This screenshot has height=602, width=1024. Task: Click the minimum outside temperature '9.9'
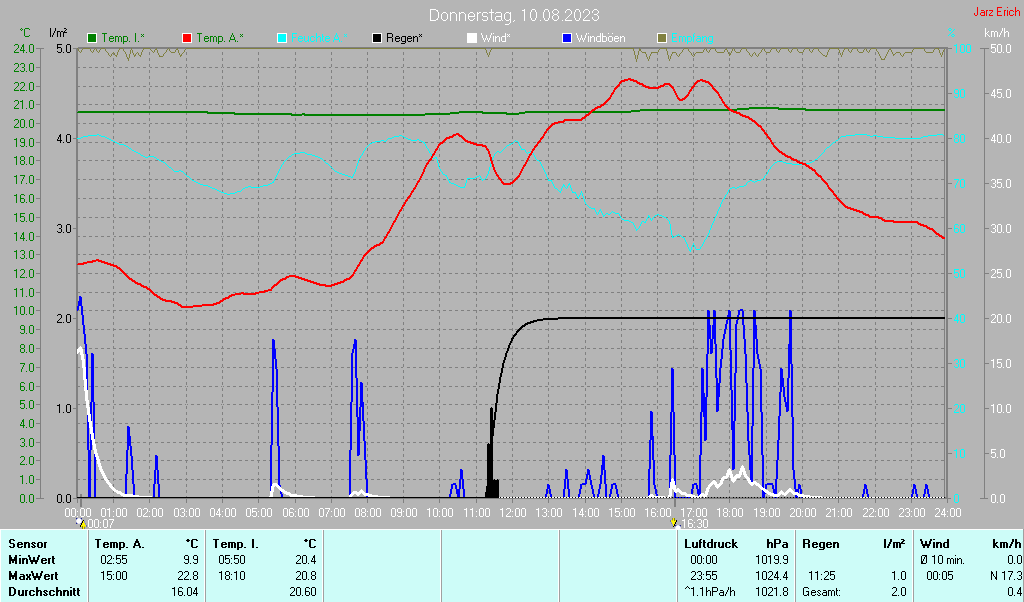[x=190, y=560]
